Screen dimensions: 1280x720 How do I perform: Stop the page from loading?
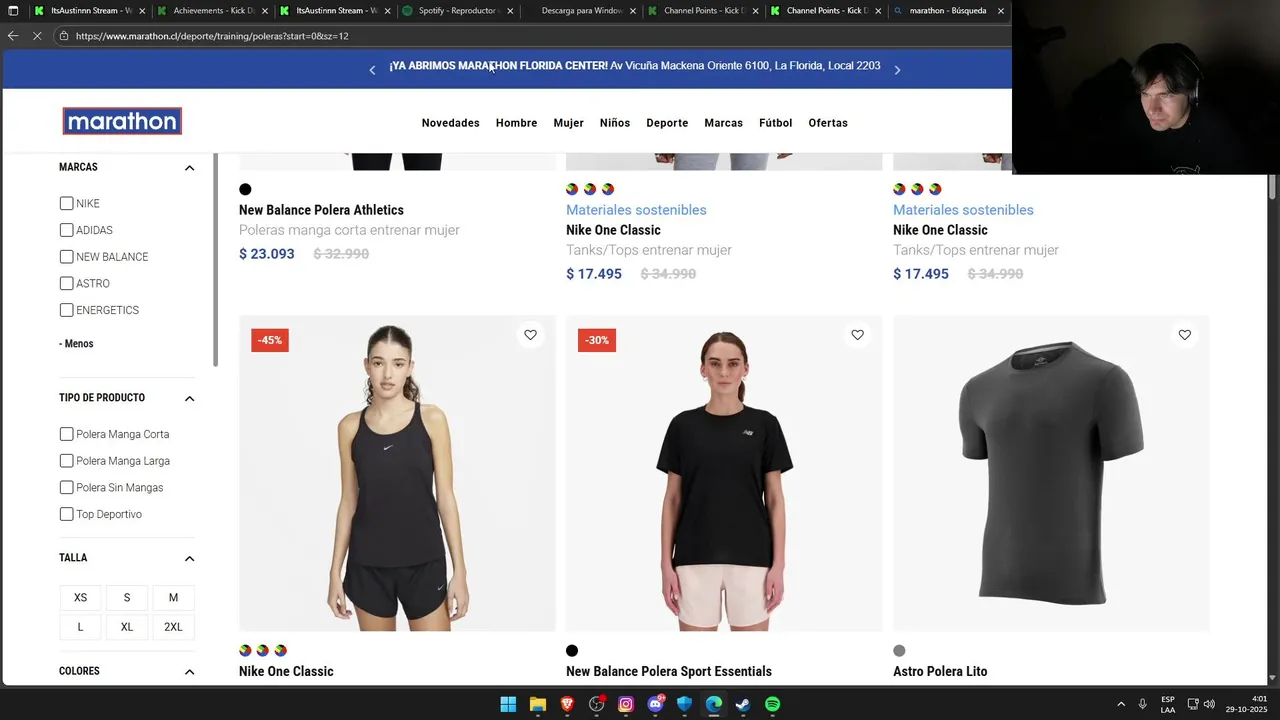pos(37,36)
